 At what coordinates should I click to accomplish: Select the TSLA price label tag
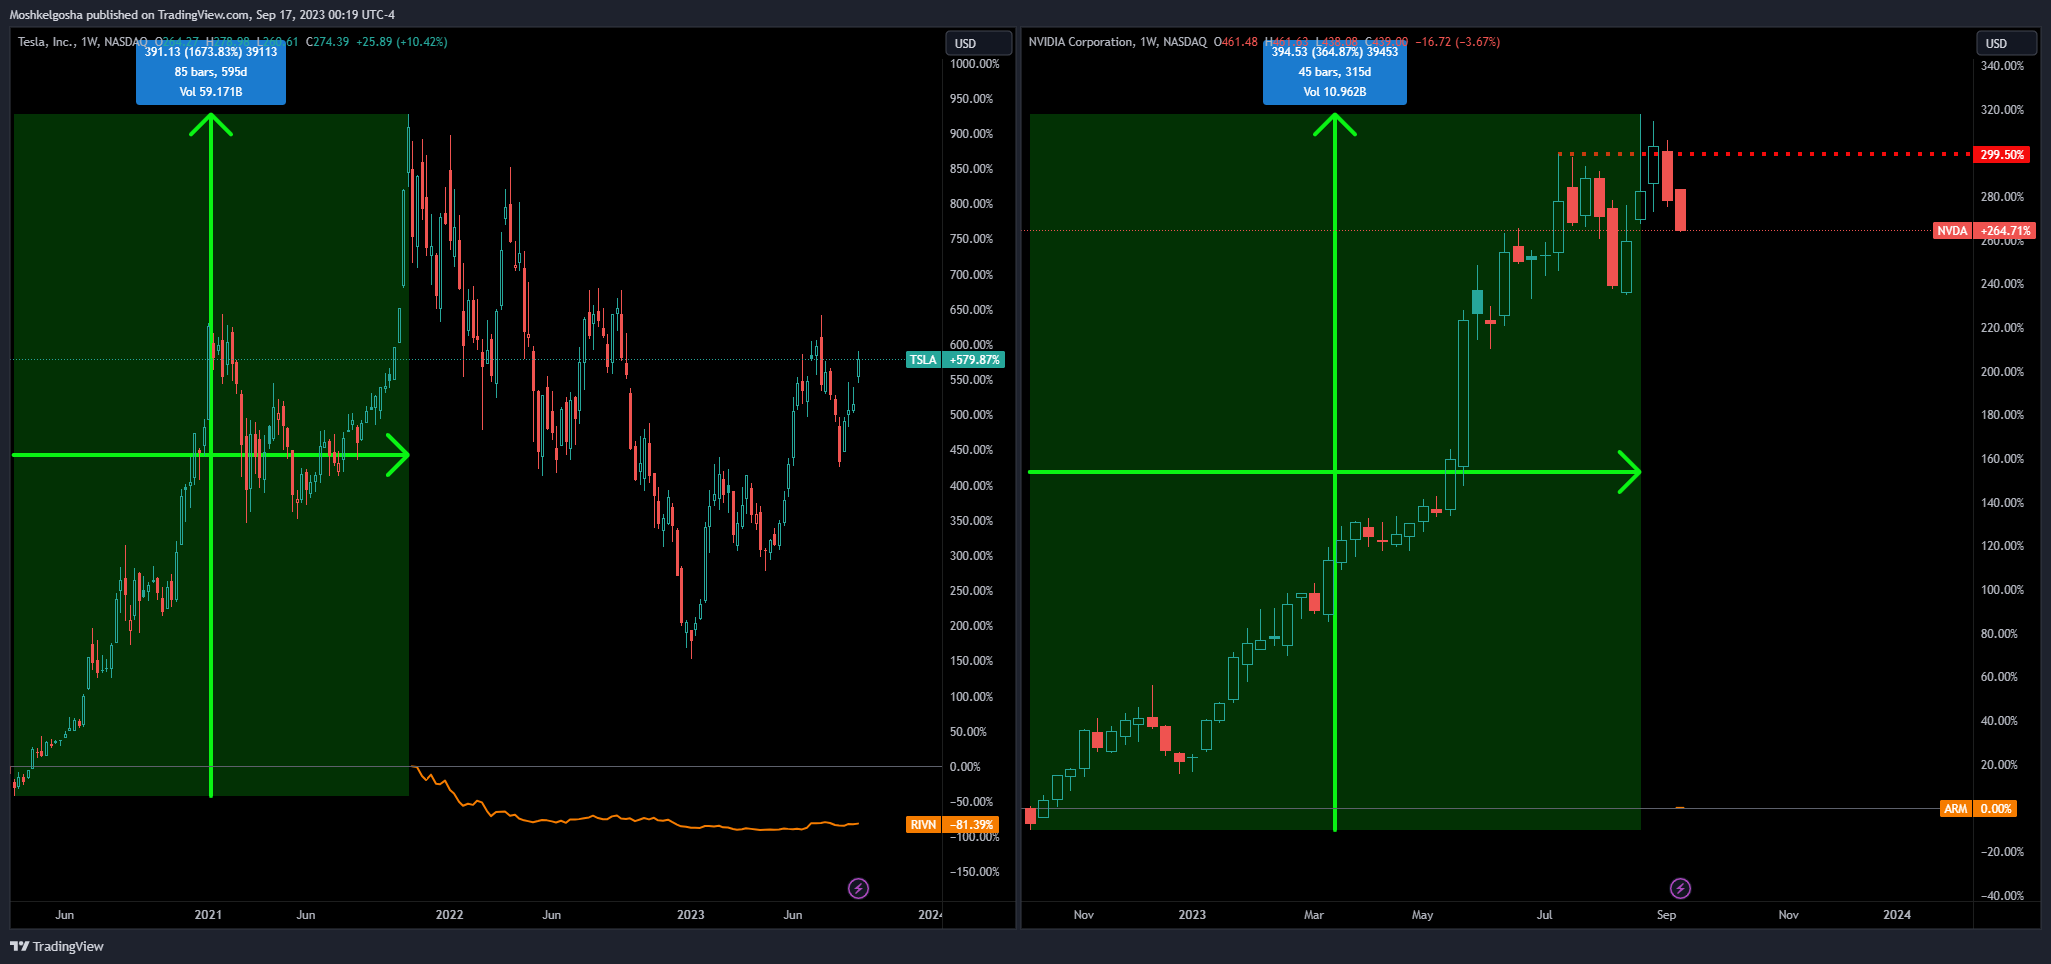click(x=924, y=360)
